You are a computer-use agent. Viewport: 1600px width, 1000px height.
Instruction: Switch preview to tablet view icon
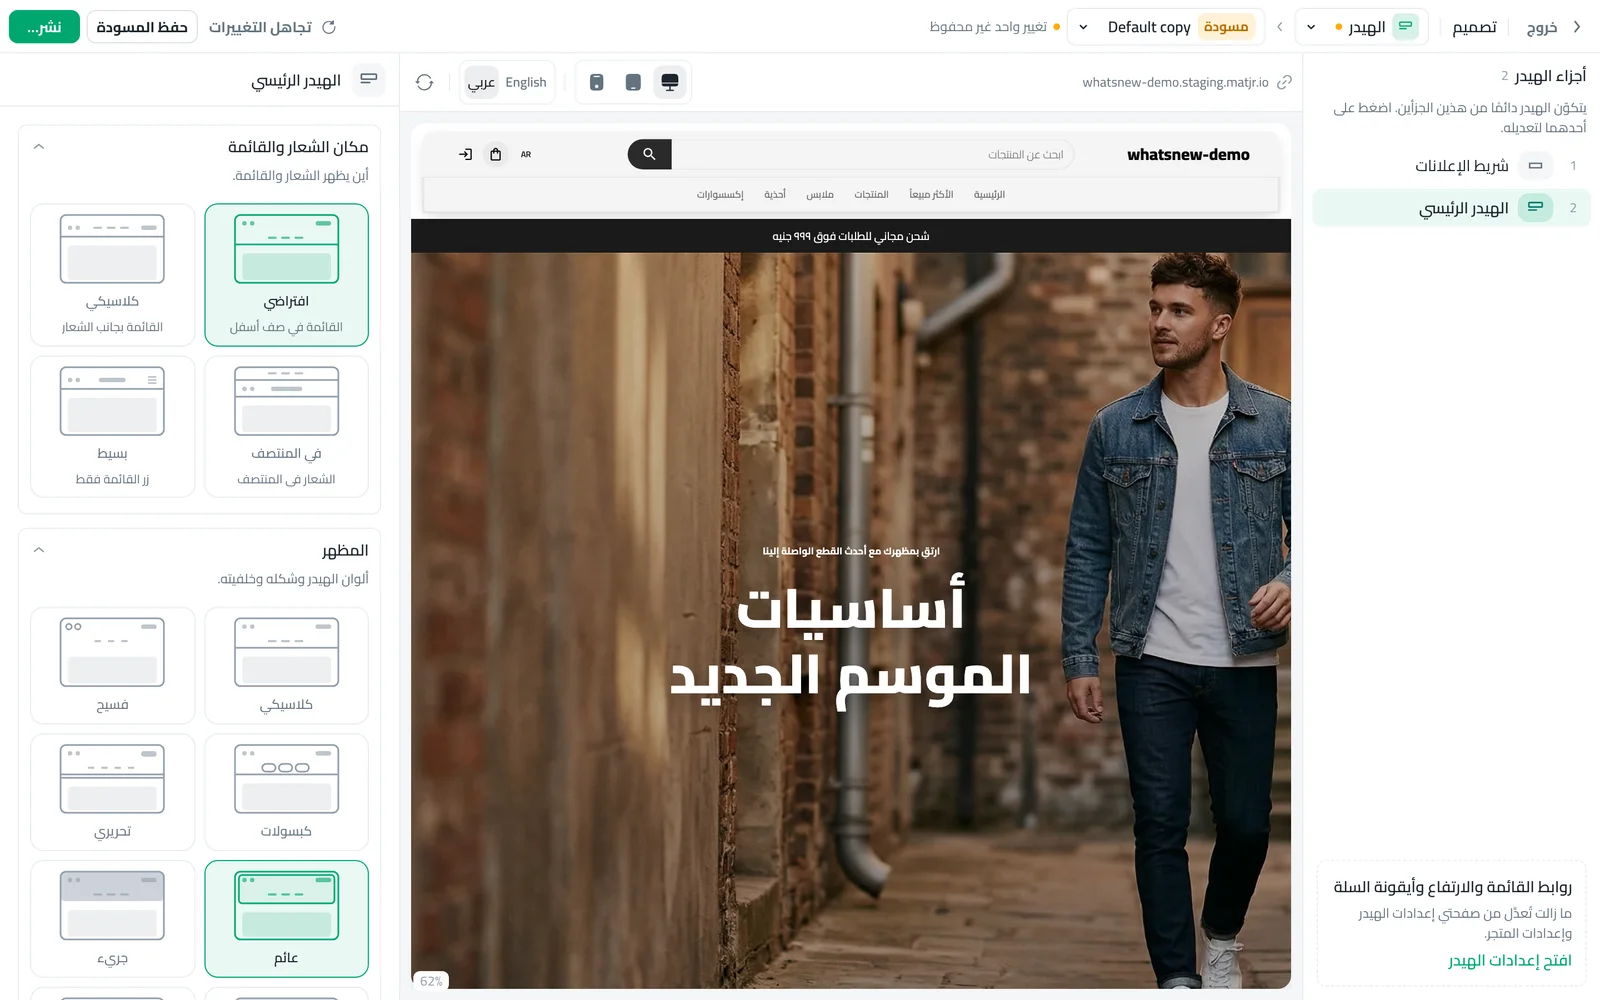point(633,82)
